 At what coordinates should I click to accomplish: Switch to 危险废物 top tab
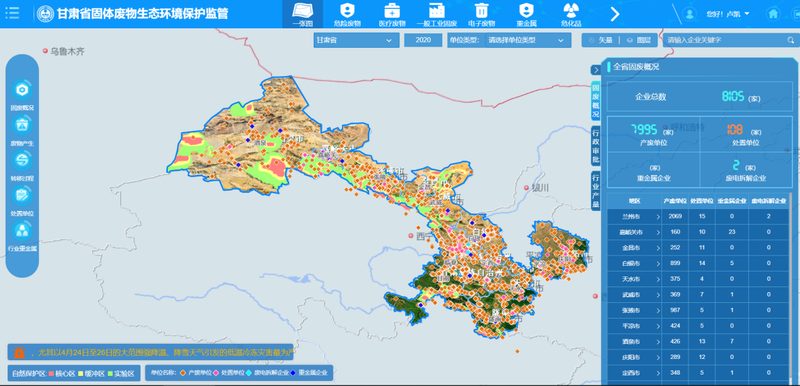pos(347,14)
